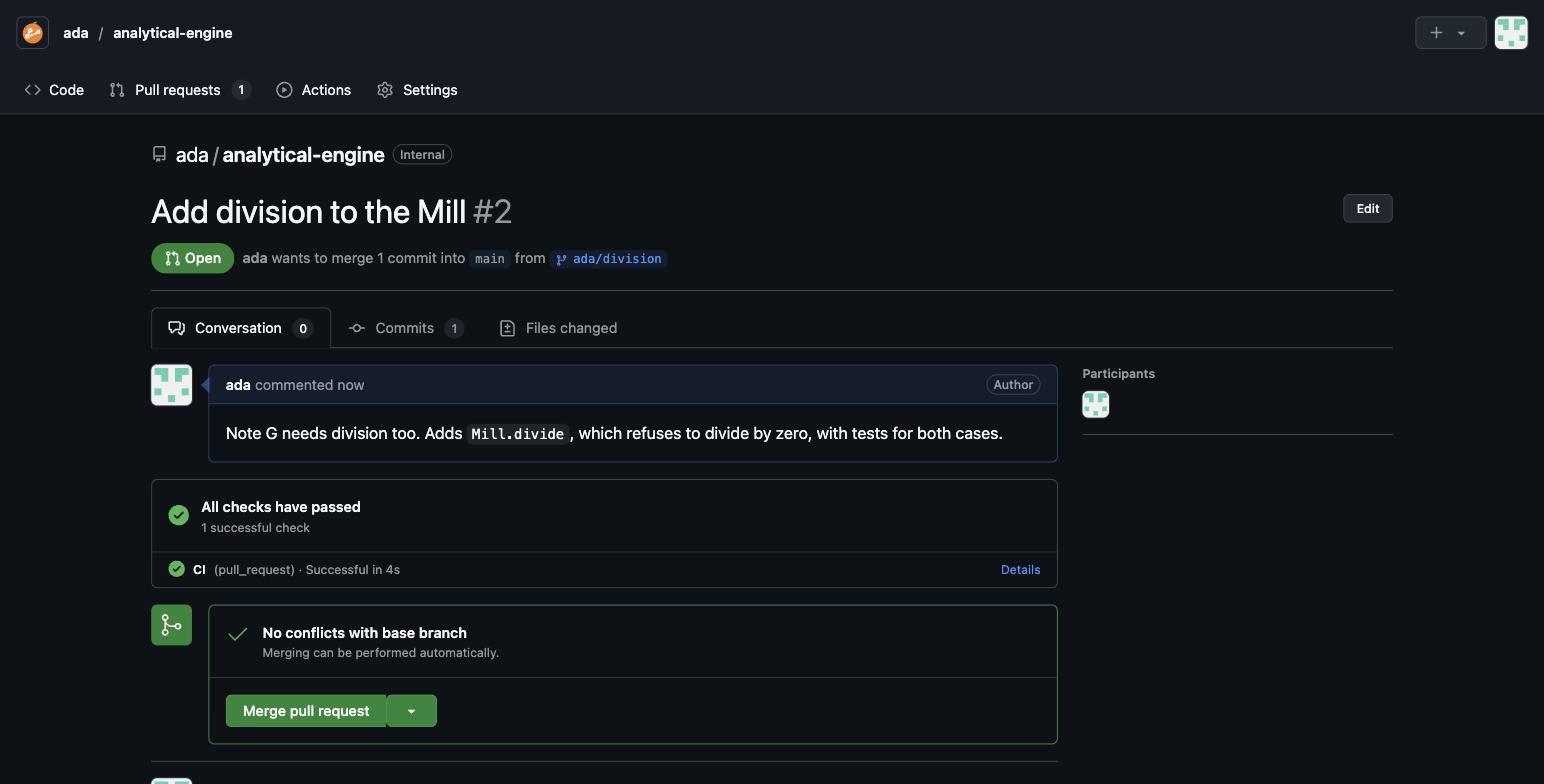The height and width of the screenshot is (784, 1544).
Task: Click the large 'analytical-engine' repository title link
Action: point(303,155)
